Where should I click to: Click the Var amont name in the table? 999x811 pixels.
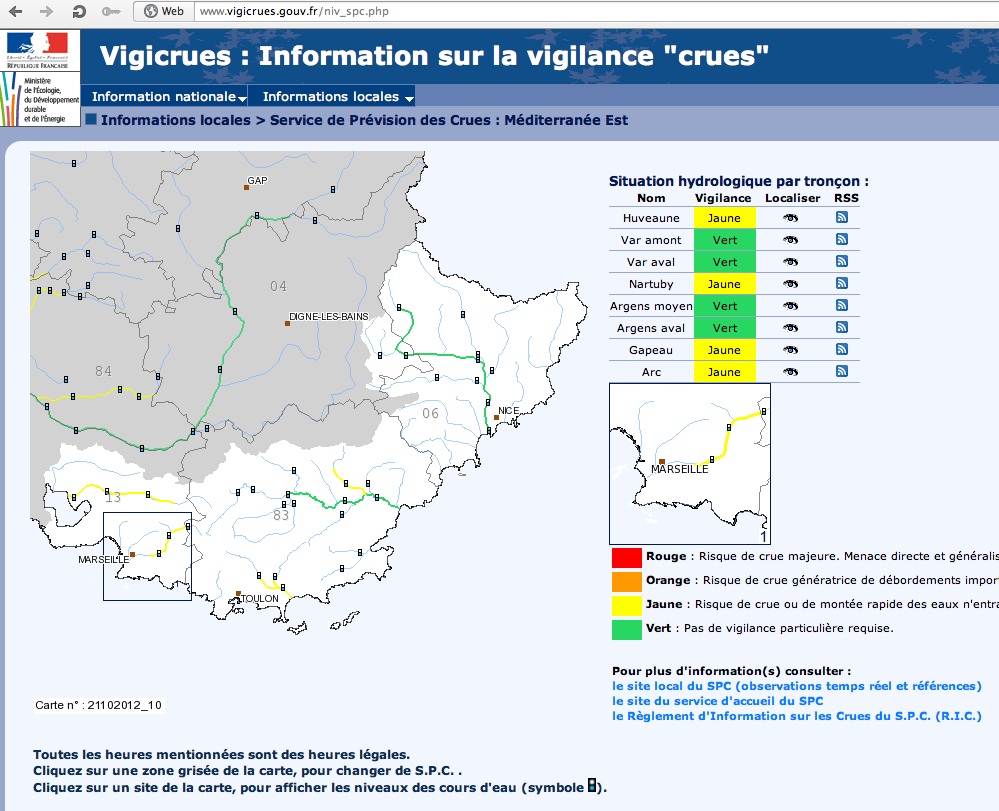pos(651,240)
